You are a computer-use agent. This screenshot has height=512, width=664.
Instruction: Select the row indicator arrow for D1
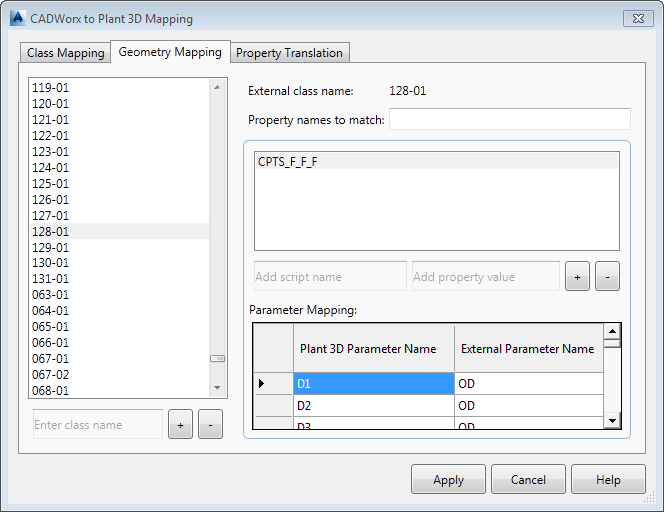pyautogui.click(x=263, y=383)
